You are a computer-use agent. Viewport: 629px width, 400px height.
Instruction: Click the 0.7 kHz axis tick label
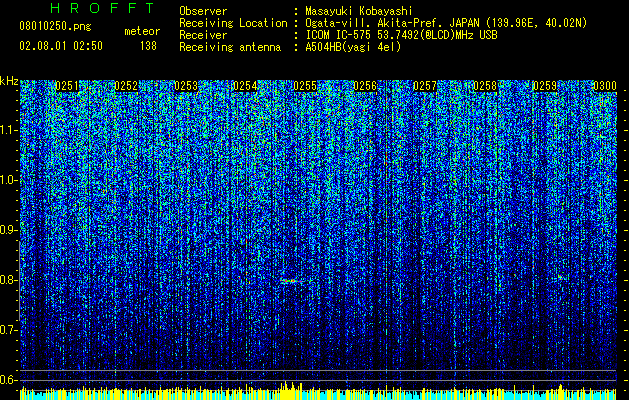8,330
